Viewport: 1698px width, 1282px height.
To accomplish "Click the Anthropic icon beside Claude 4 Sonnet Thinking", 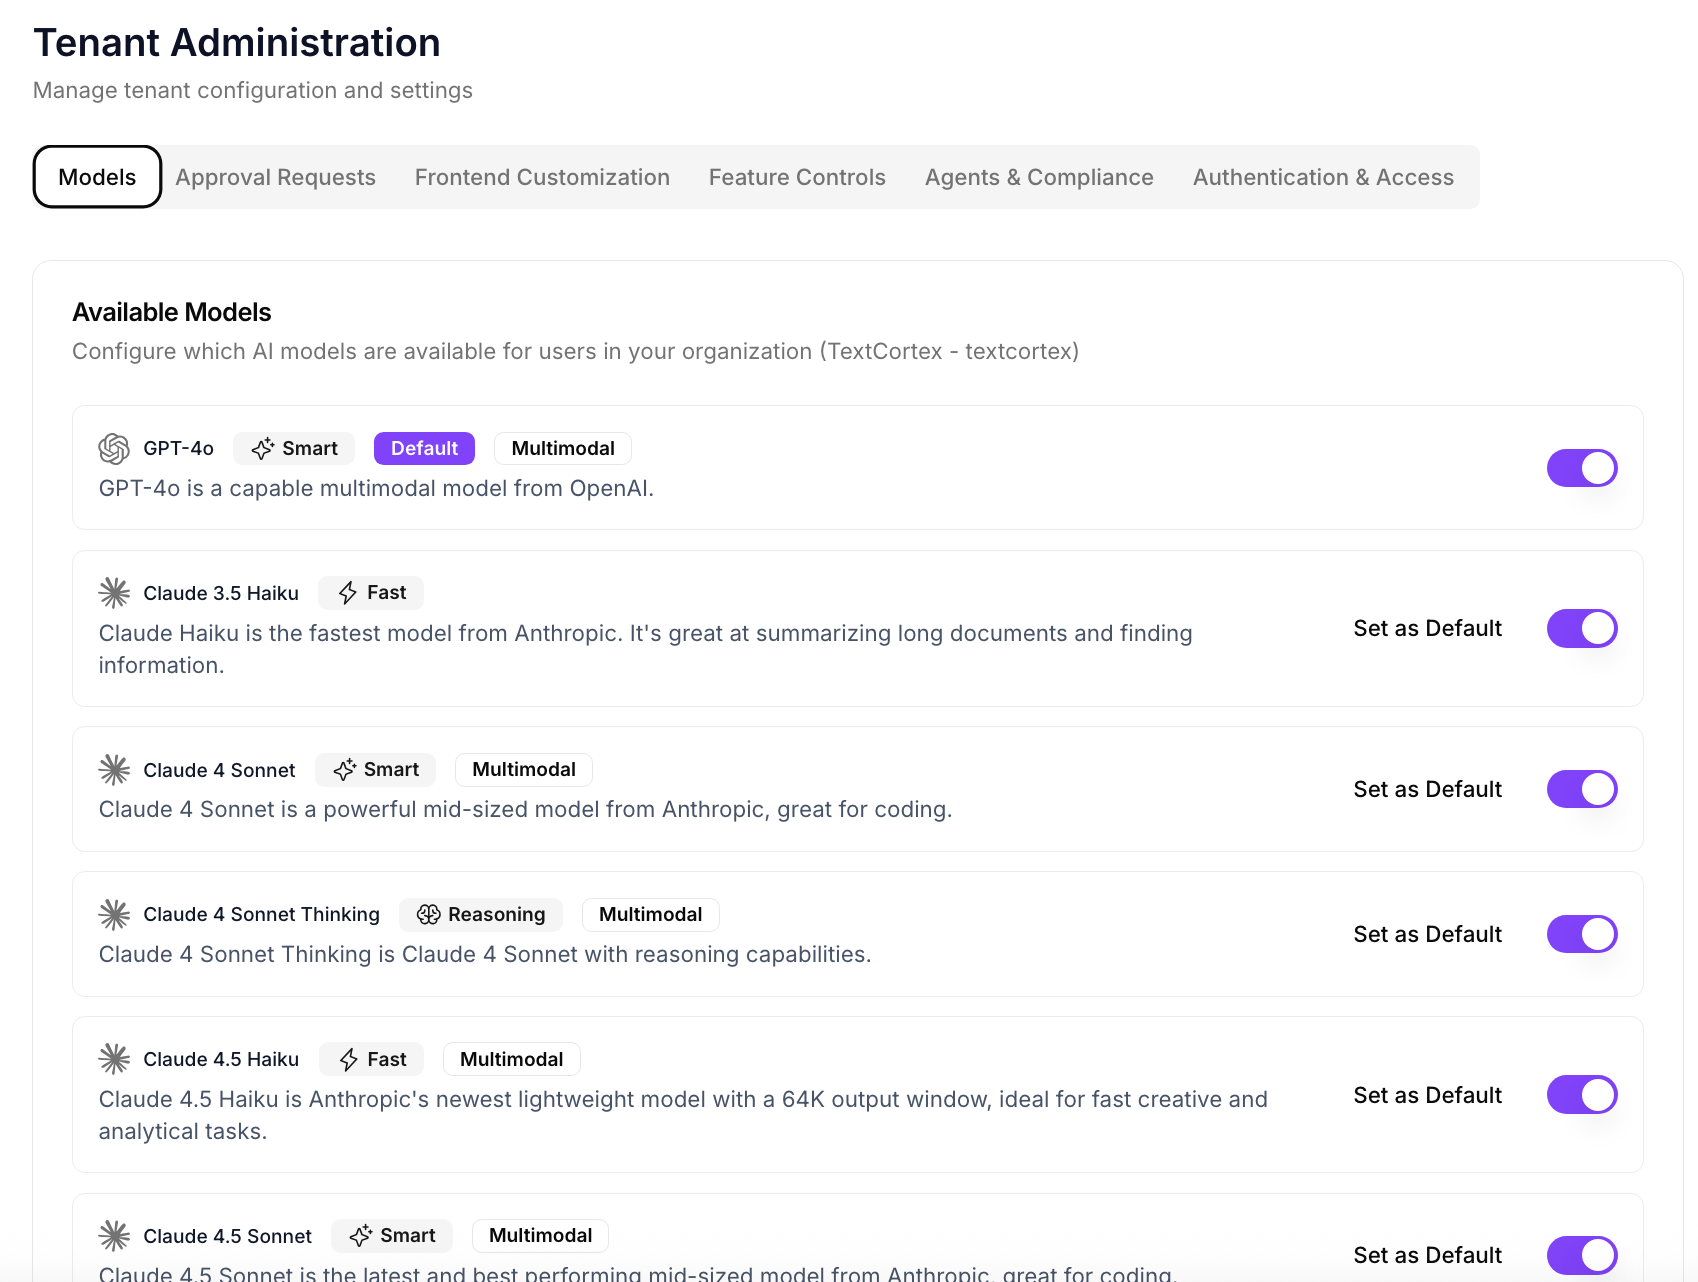I will 114,914.
